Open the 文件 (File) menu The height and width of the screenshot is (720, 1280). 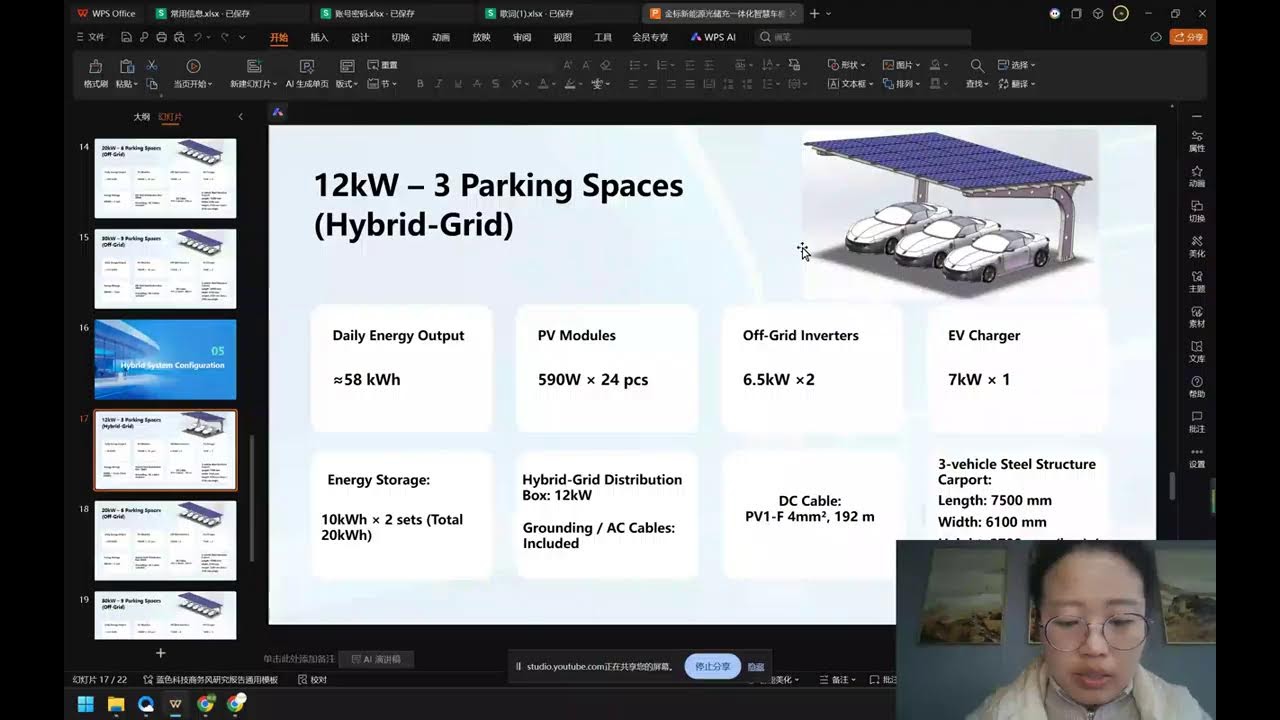click(x=90, y=37)
